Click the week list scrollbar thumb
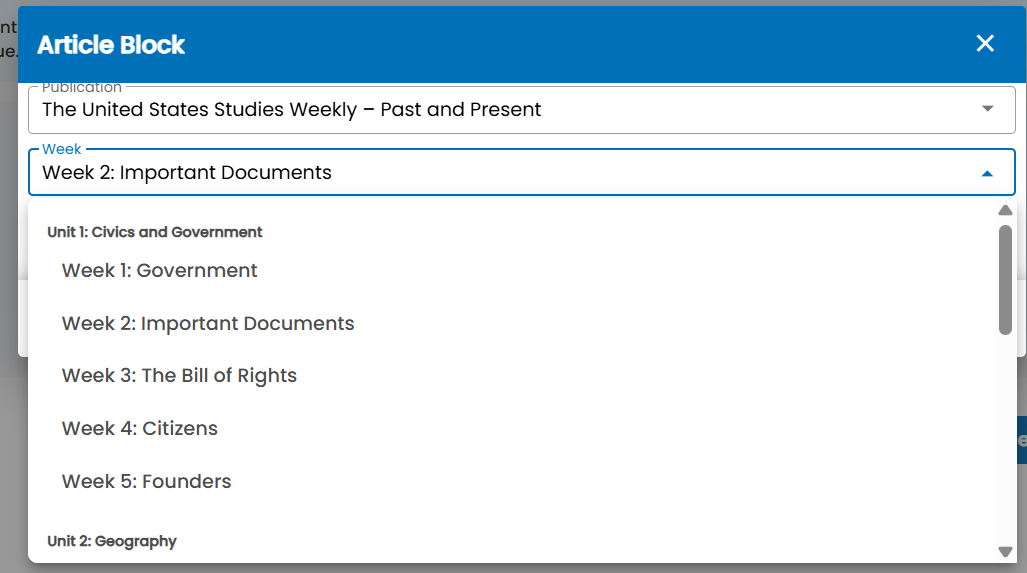1027x573 pixels. [x=1005, y=280]
